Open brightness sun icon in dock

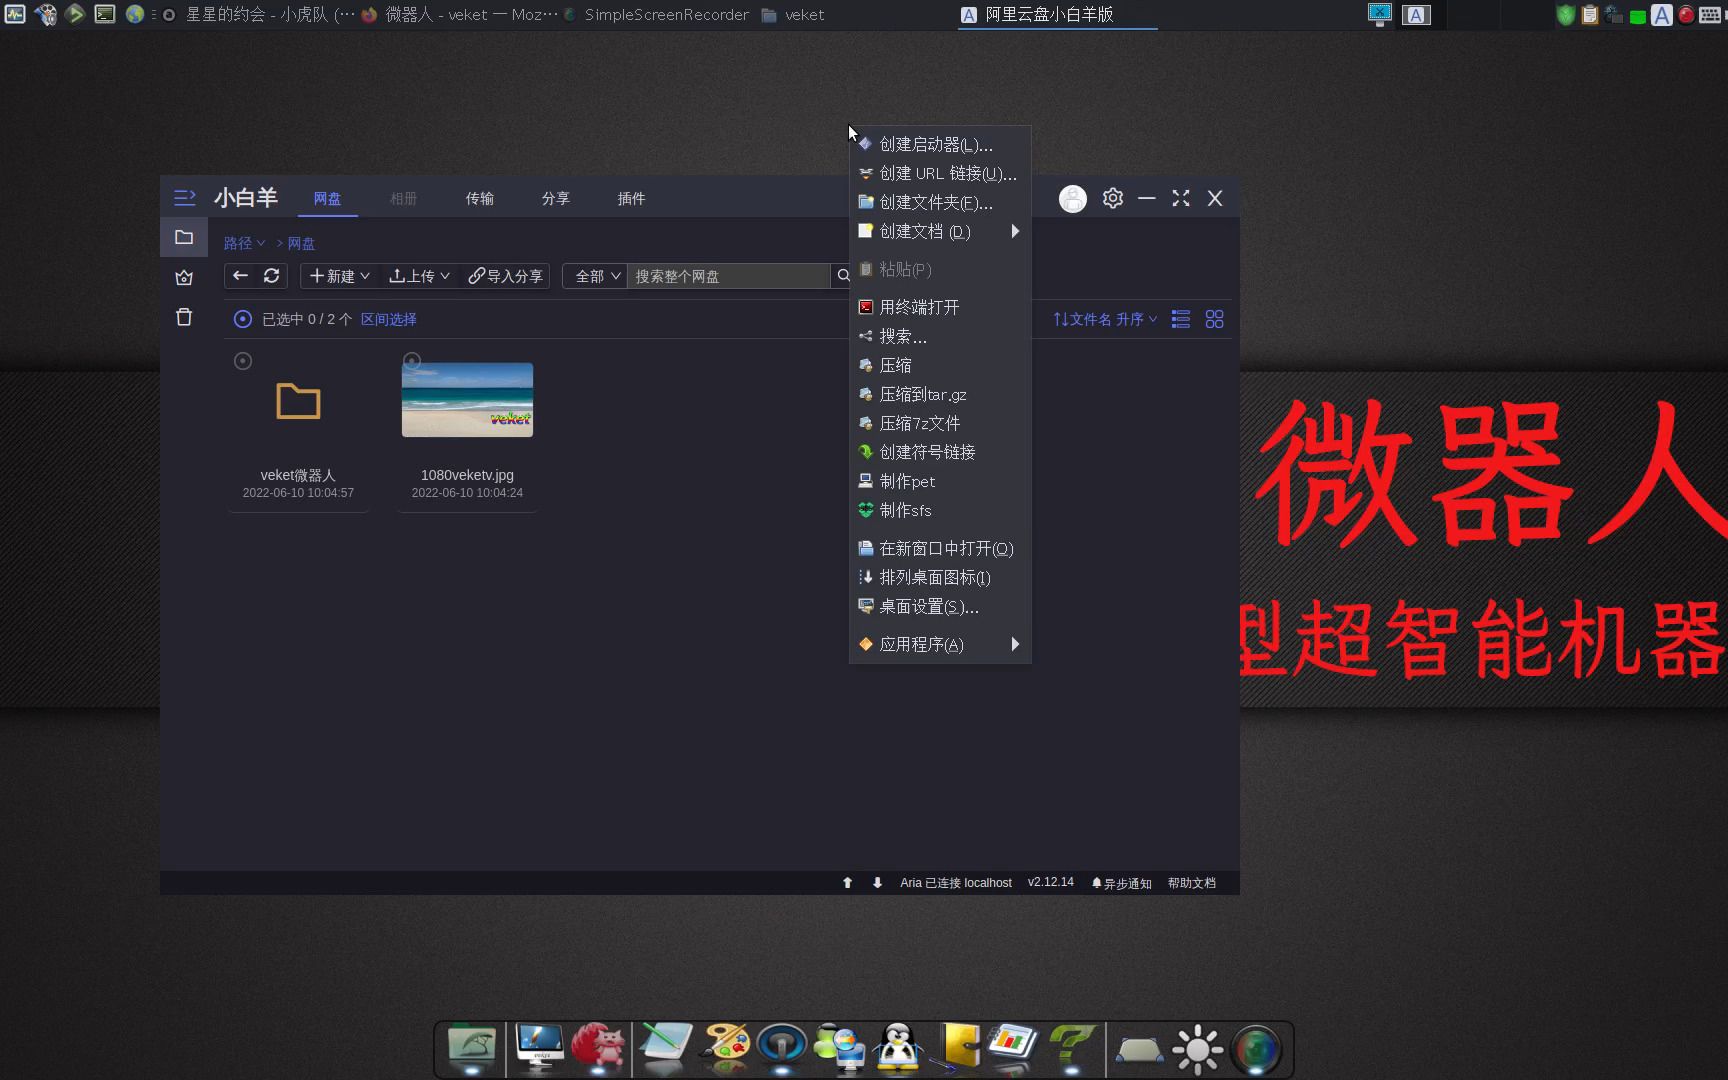point(1197,1050)
